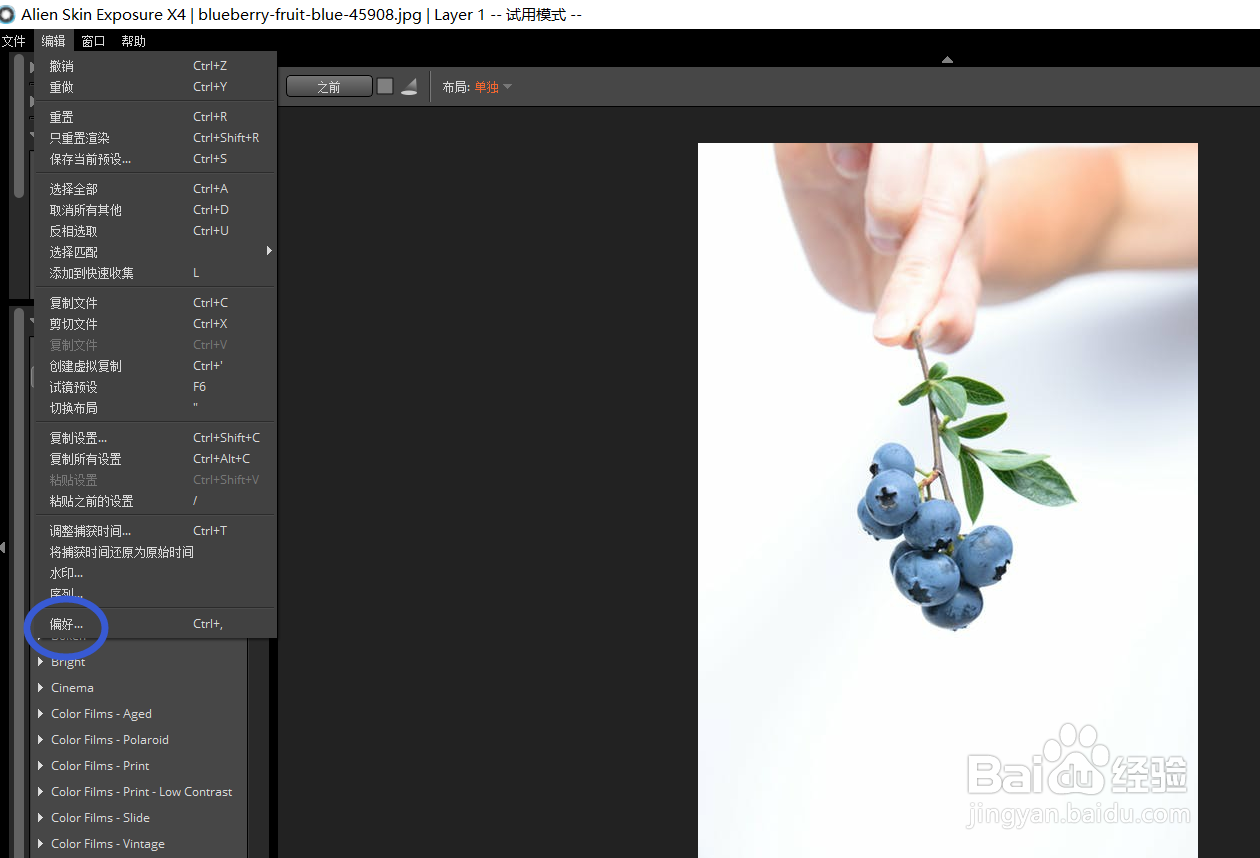Click the Alien Skin Exposure app icon
Screen dimensions: 1260x858
pyautogui.click(x=8, y=15)
